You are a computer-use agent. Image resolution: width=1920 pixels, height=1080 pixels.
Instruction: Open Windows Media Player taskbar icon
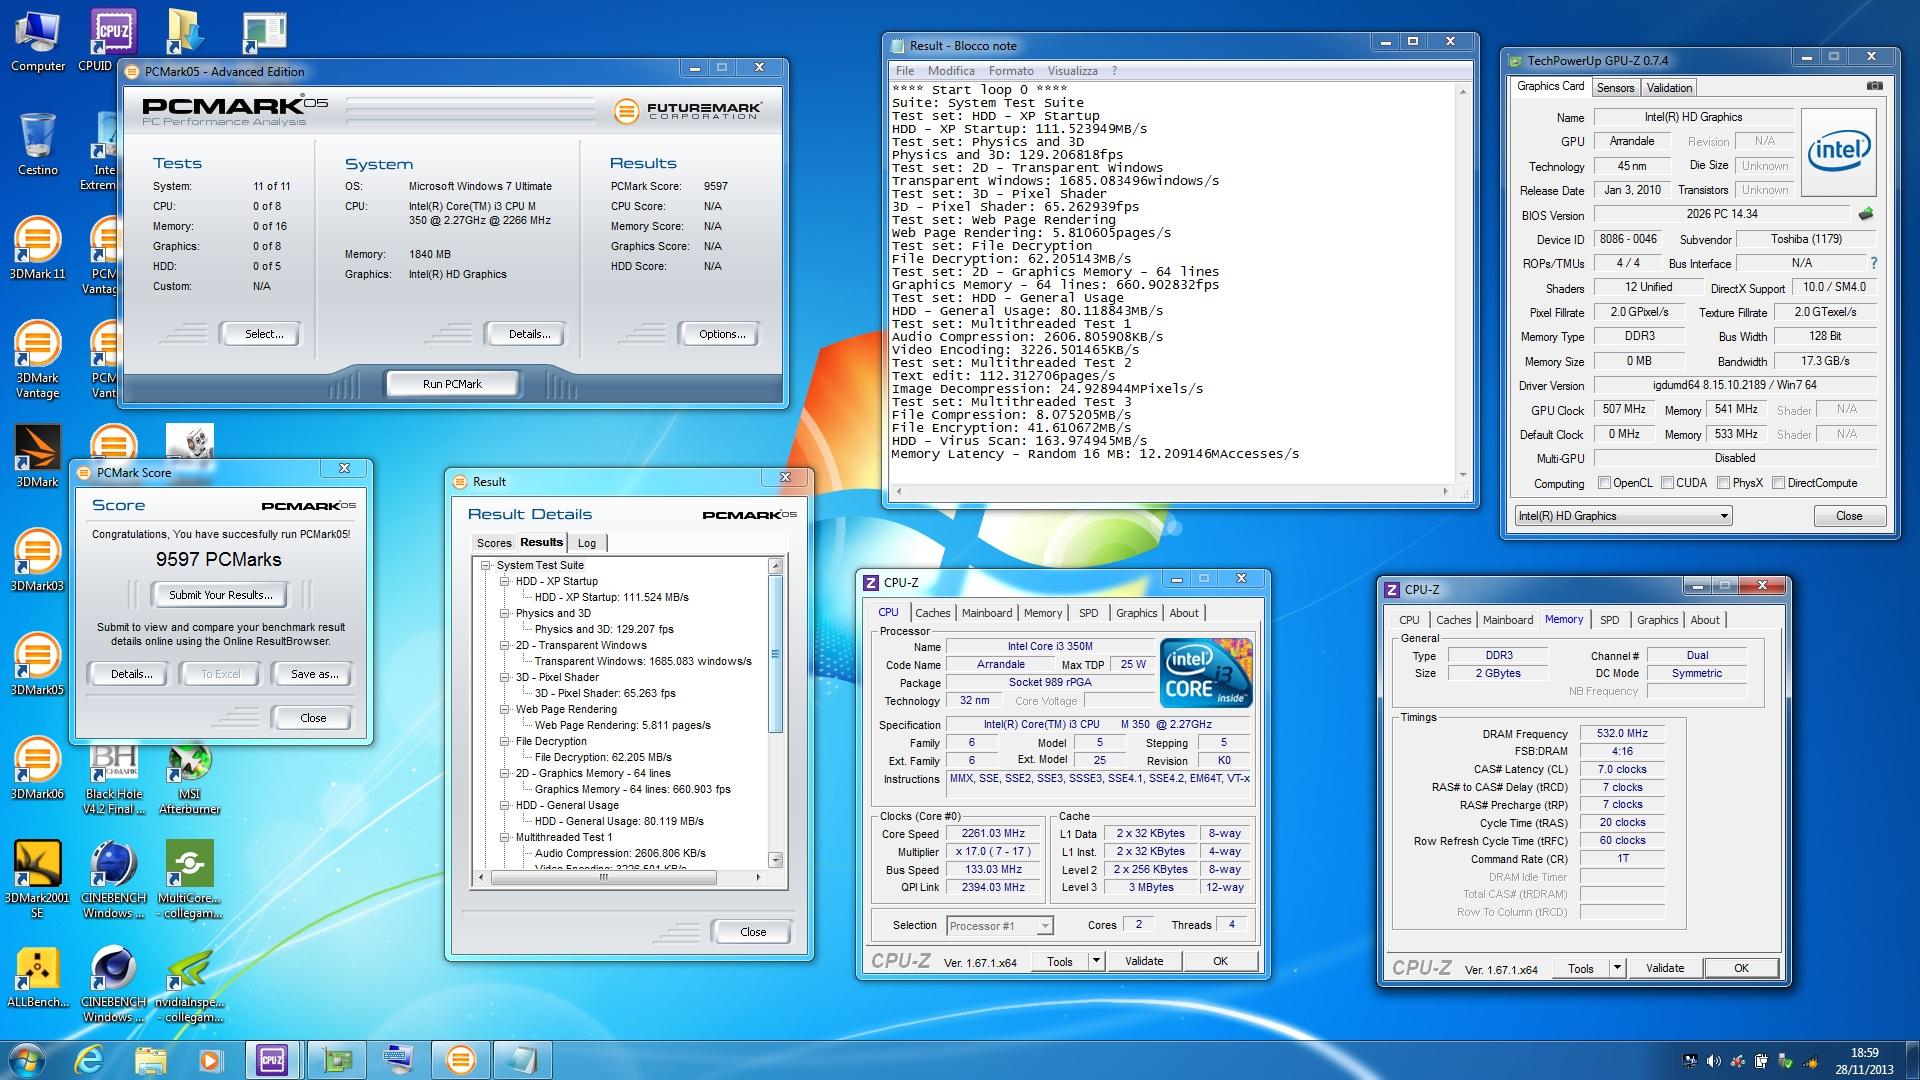210,1060
